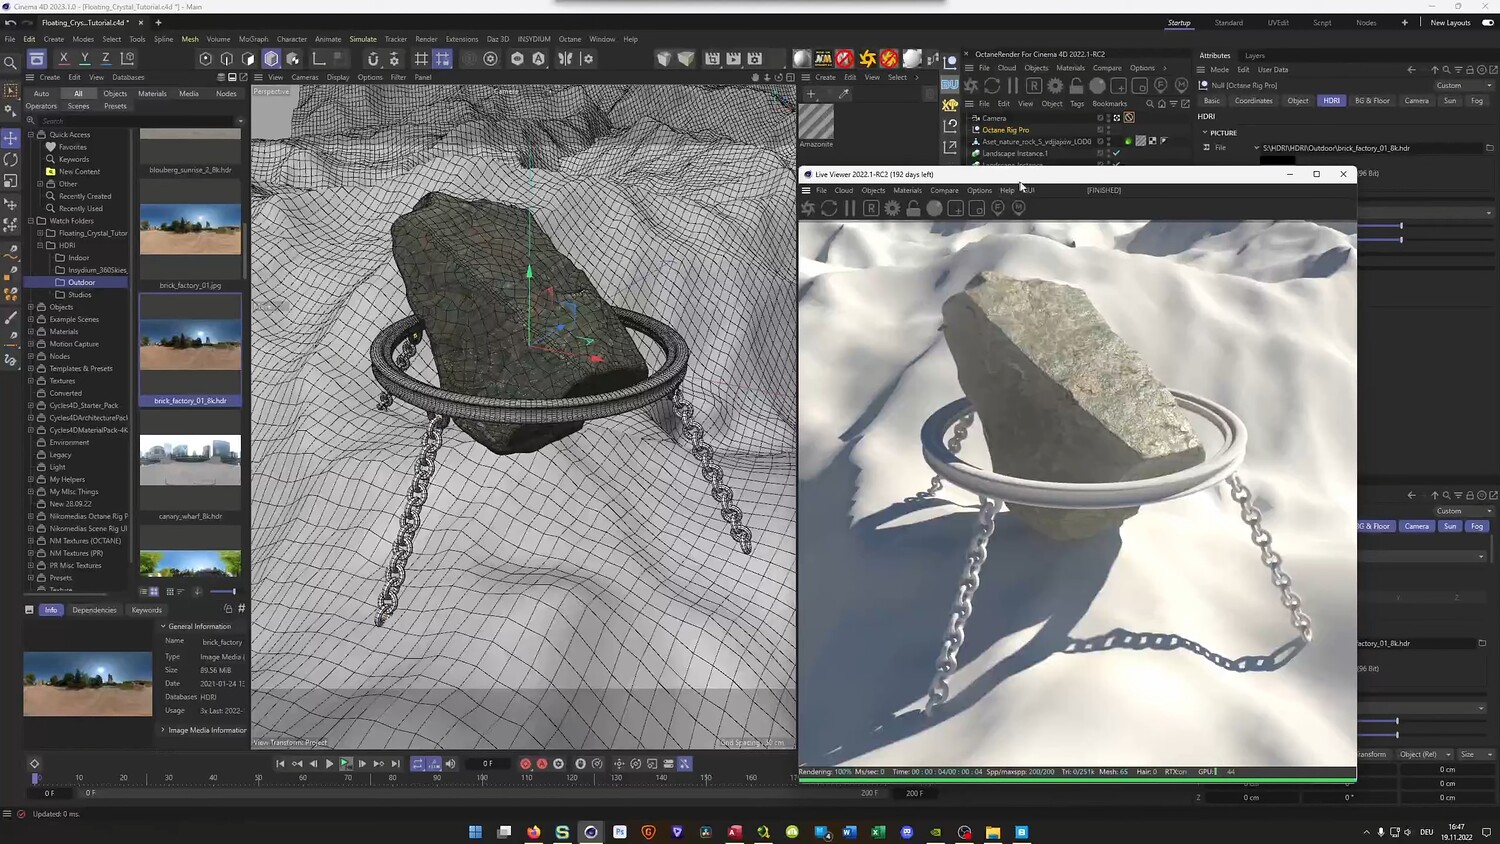Image resolution: width=1500 pixels, height=844 pixels.
Task: Switch to the HDRI tab in Attributes
Action: 1331,101
